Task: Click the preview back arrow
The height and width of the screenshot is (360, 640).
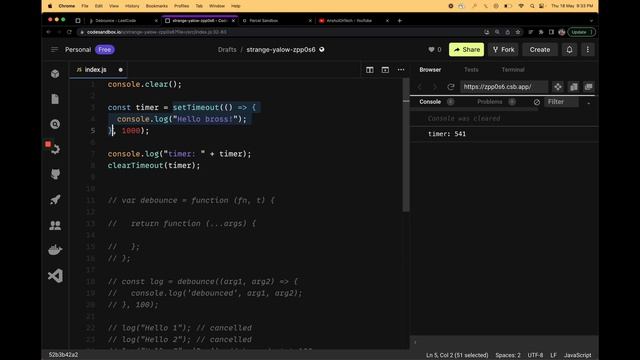Action: tap(420, 87)
